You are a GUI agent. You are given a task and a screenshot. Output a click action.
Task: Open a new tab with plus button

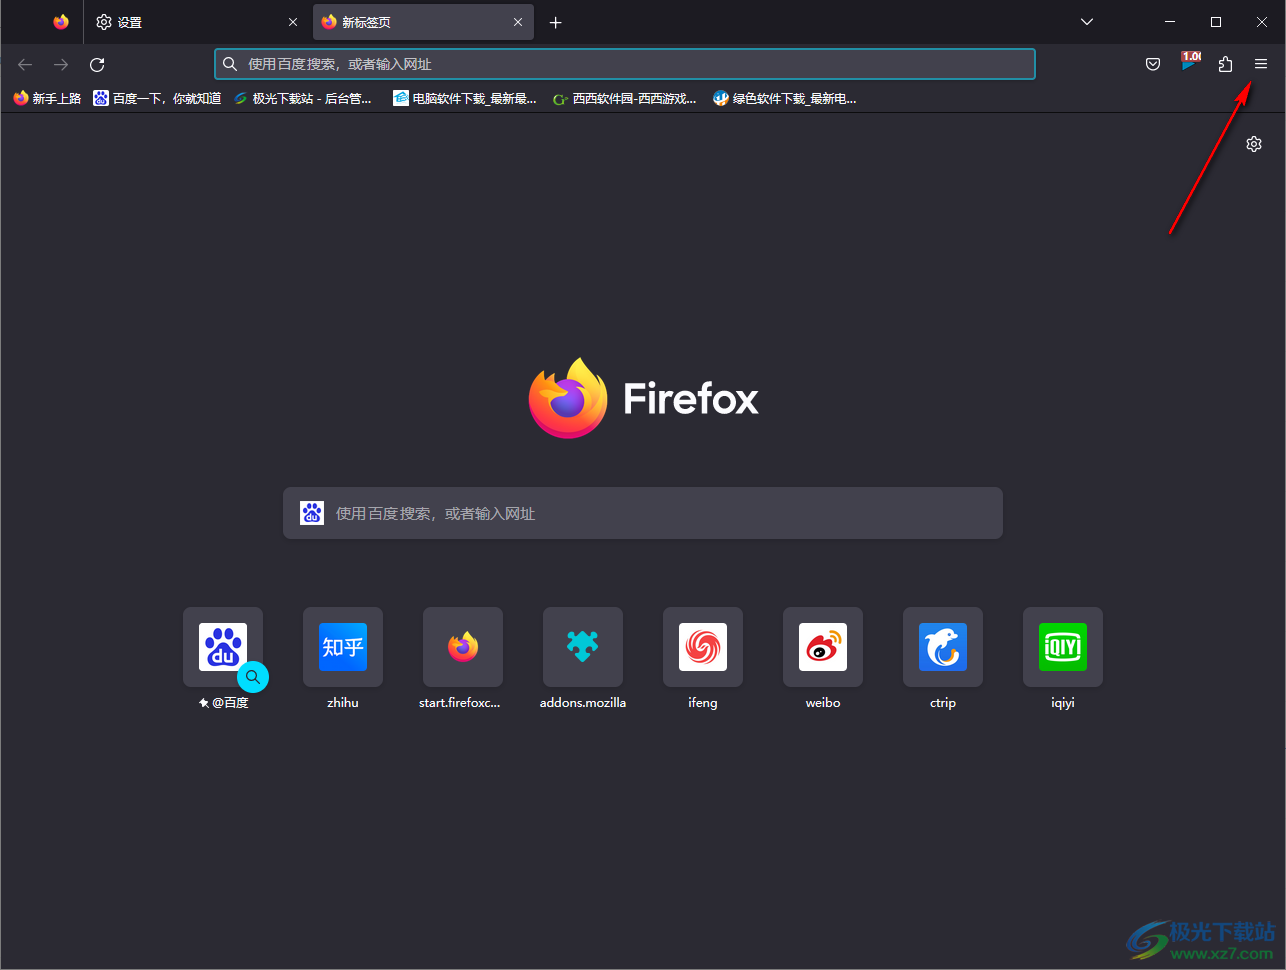point(556,22)
